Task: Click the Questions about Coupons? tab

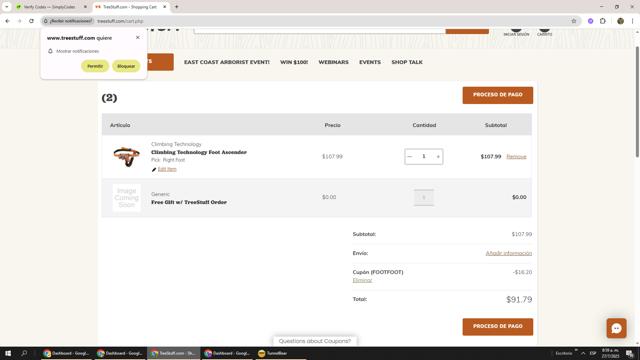Action: [x=315, y=341]
